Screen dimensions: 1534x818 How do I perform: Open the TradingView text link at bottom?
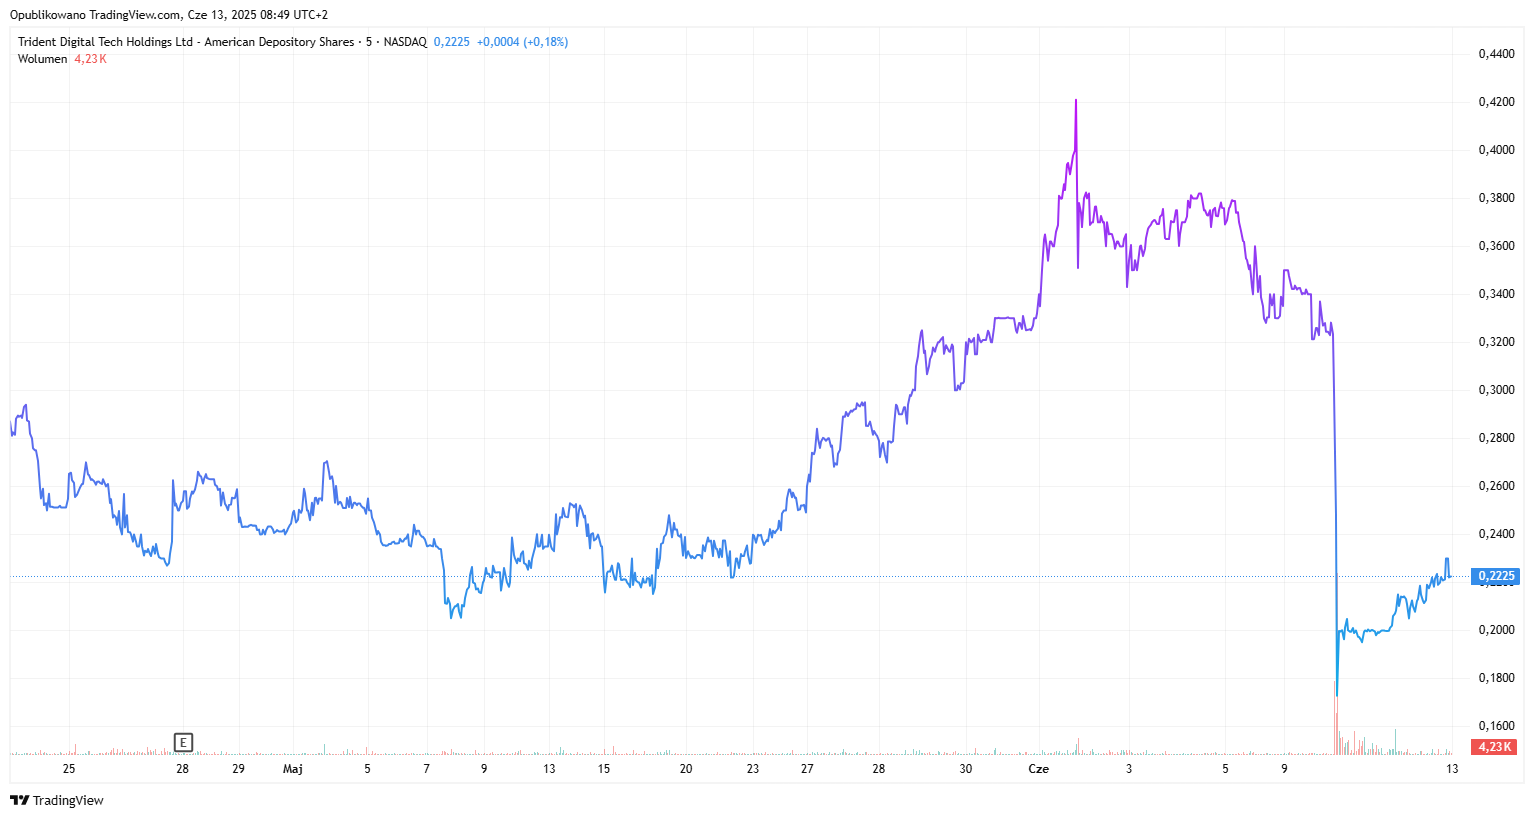point(68,800)
